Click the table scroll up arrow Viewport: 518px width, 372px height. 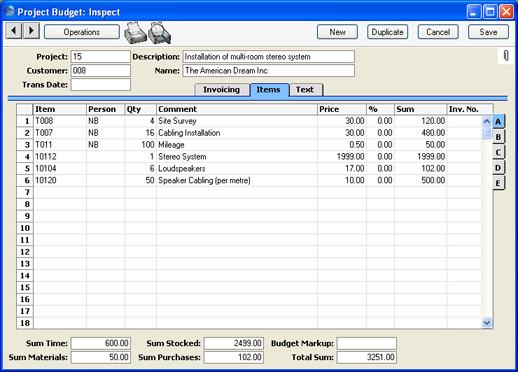[487, 121]
